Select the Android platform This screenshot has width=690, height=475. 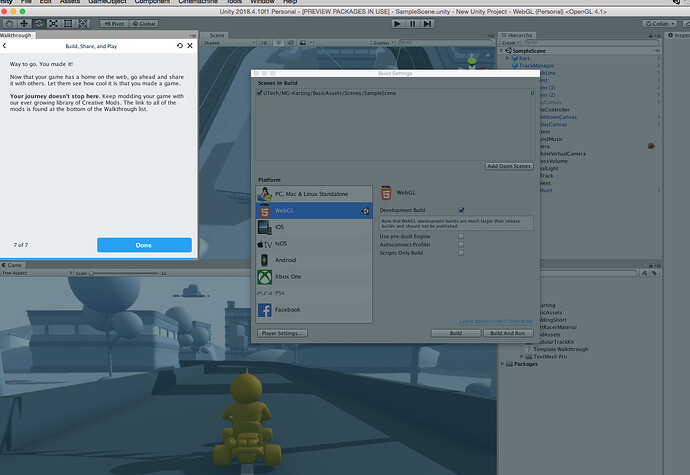click(x=314, y=260)
